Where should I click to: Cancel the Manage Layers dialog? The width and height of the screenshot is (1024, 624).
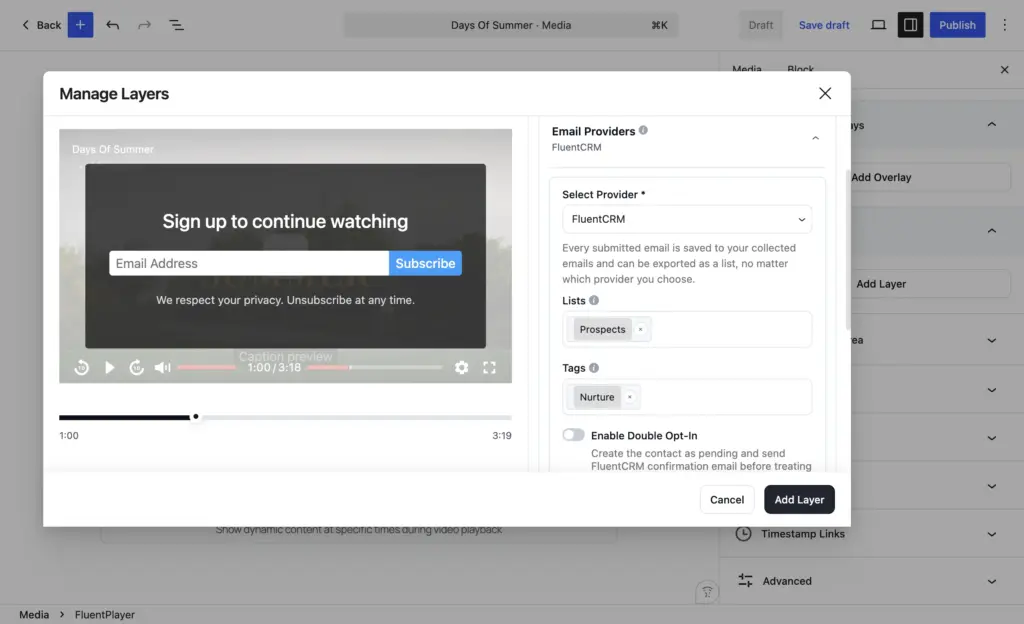pos(727,499)
